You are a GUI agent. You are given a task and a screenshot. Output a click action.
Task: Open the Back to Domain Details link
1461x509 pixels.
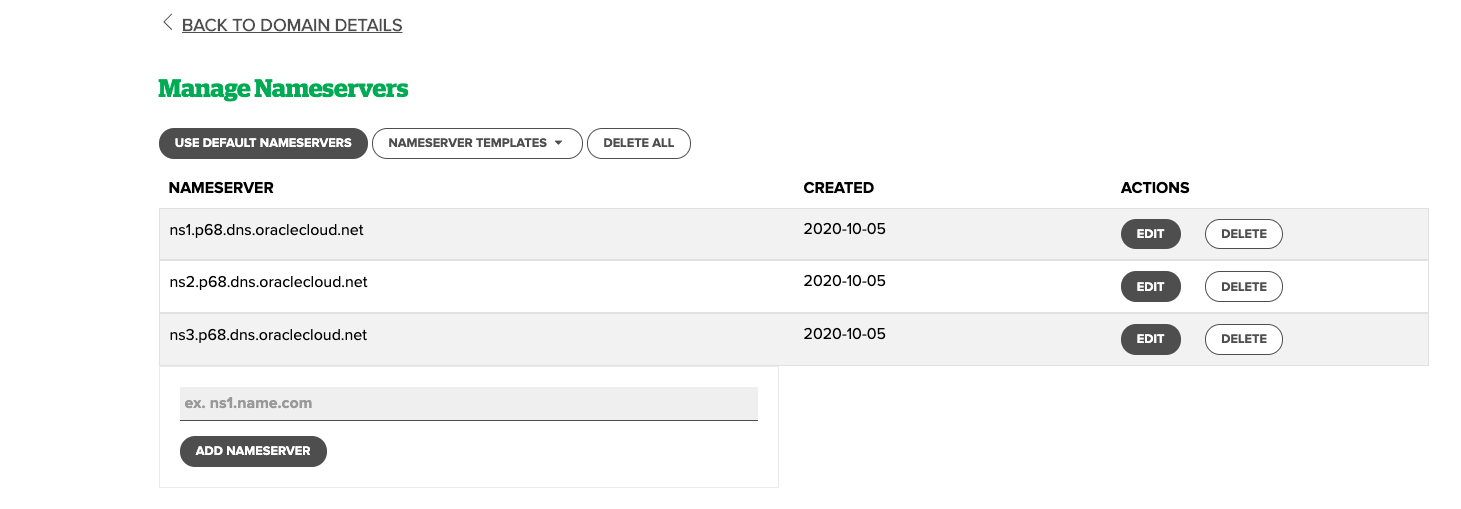pos(292,25)
